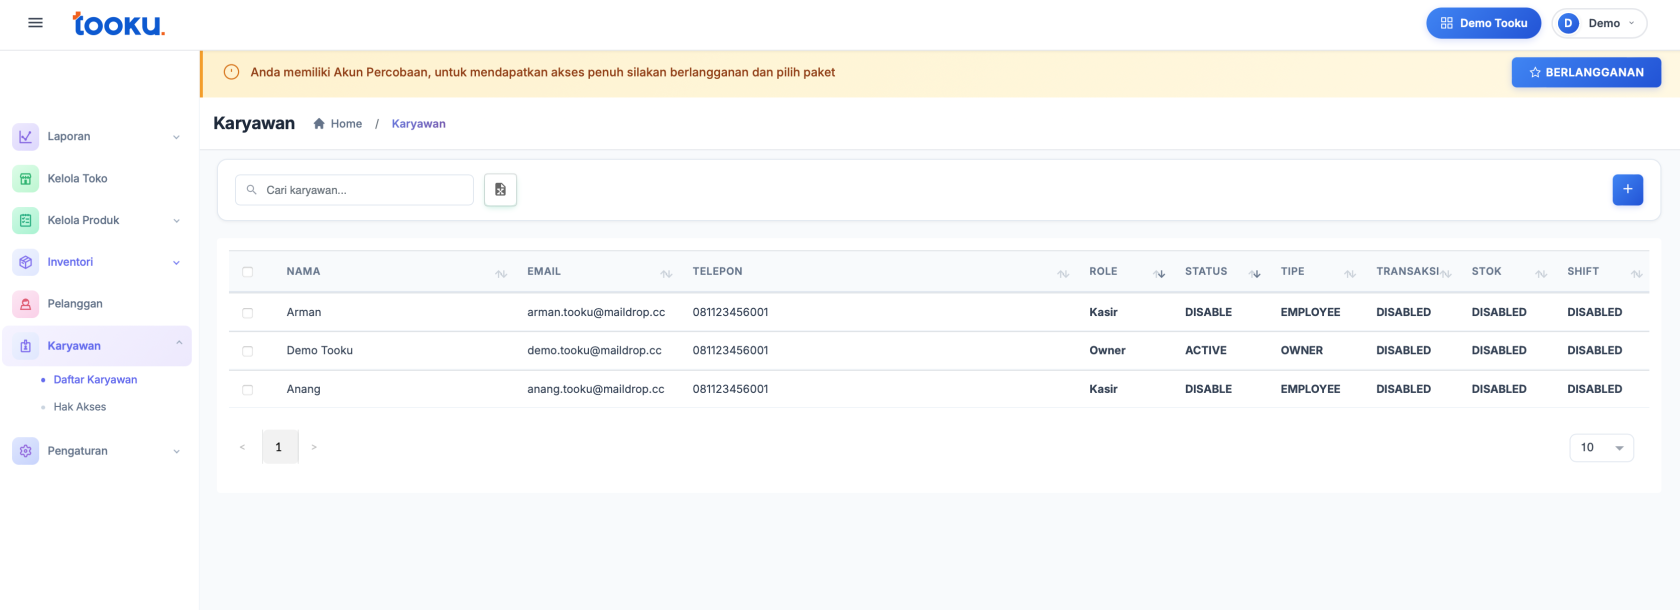Click the Pelanggan person icon
The image size is (1680, 610).
pos(26,304)
